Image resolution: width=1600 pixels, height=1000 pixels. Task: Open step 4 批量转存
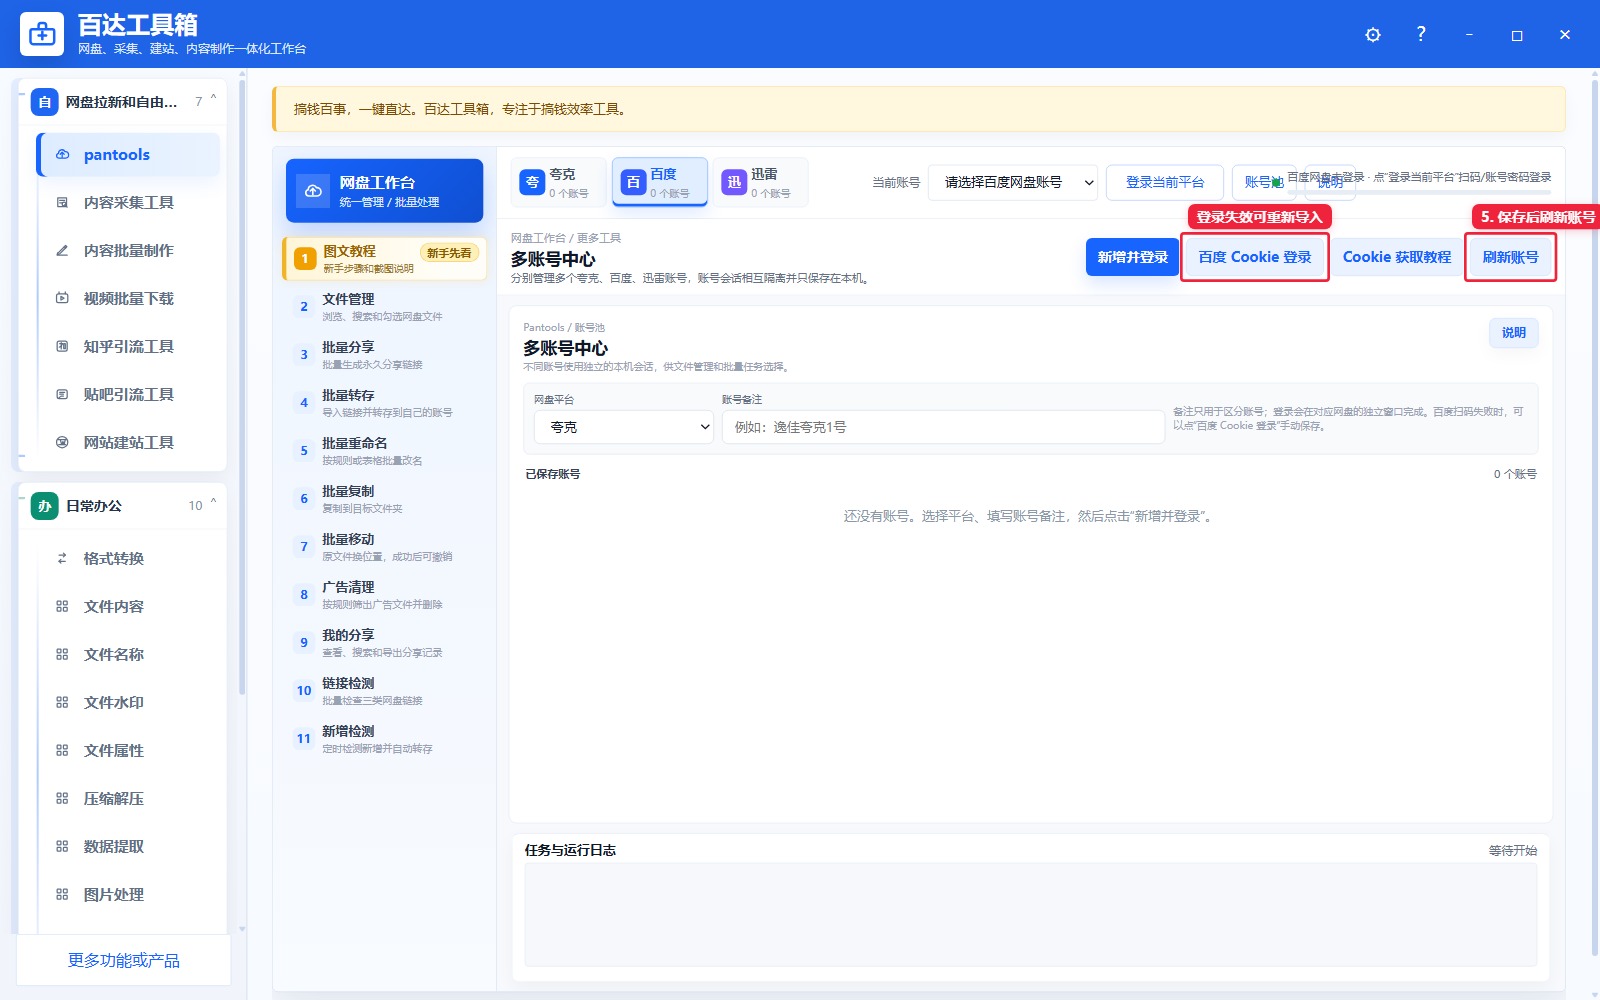tap(385, 403)
